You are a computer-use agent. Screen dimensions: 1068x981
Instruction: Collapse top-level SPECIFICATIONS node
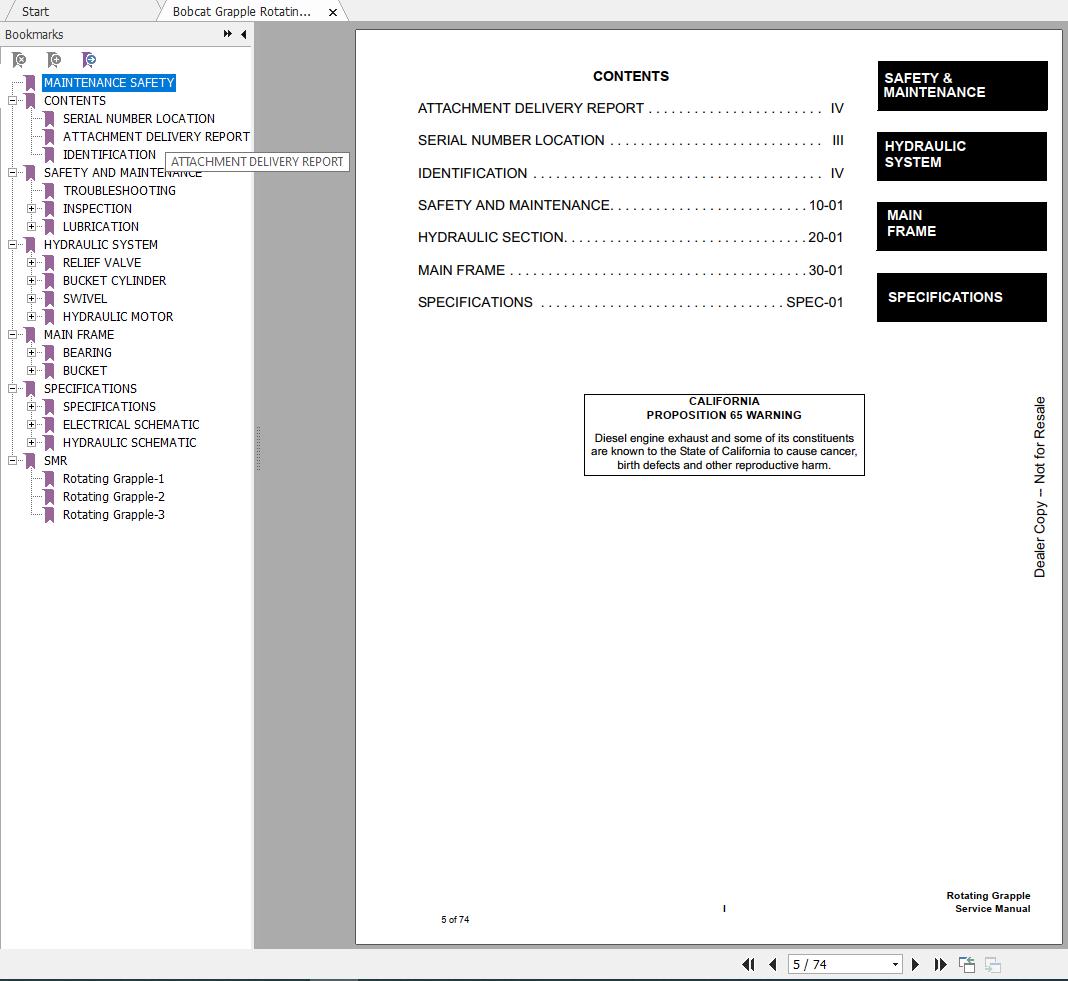click(12, 389)
